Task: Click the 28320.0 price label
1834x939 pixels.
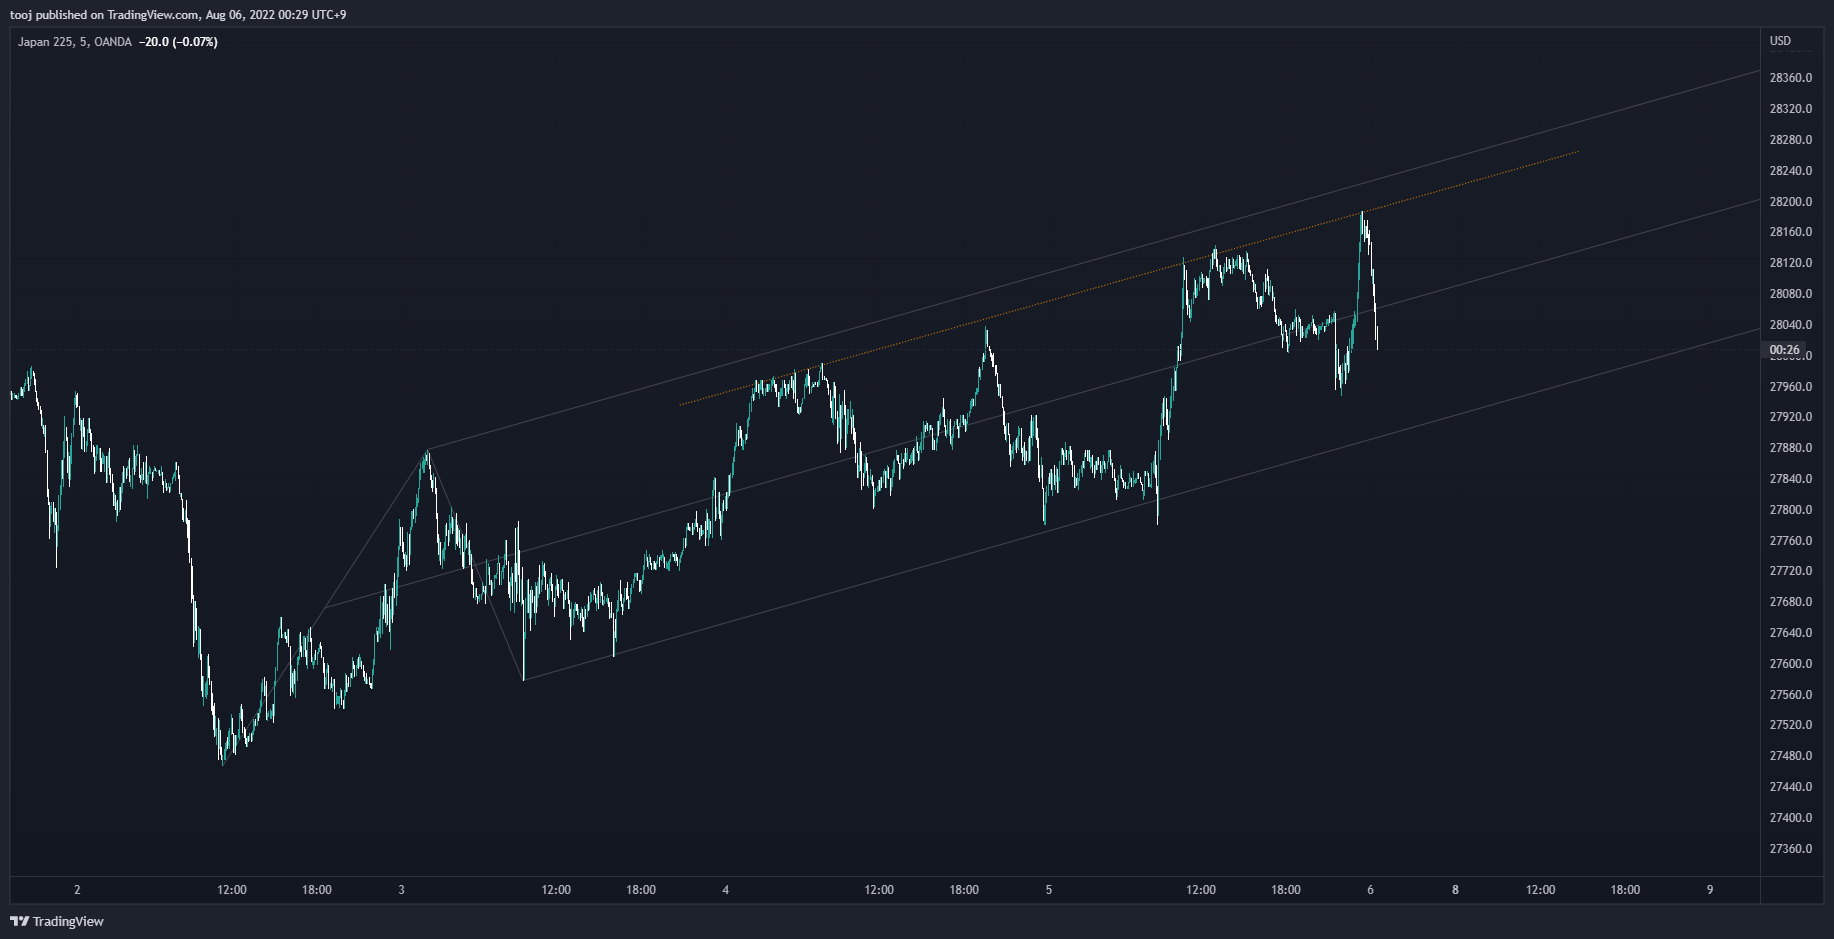Action: tap(1791, 109)
